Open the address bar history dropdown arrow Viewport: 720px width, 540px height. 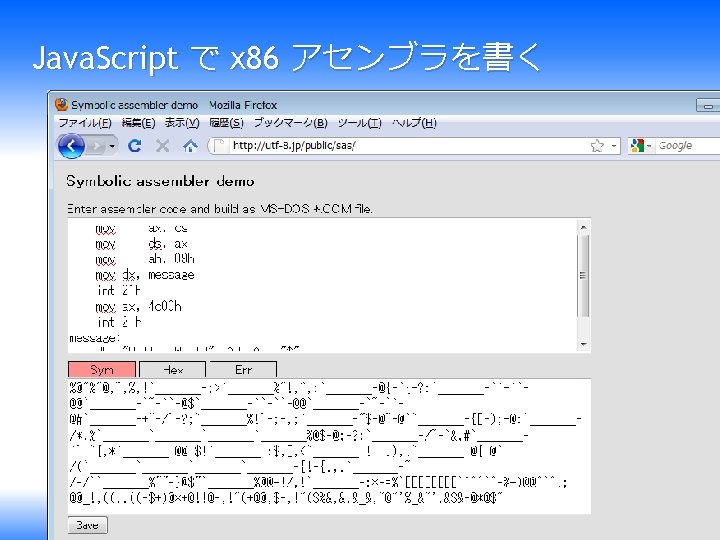(613, 146)
